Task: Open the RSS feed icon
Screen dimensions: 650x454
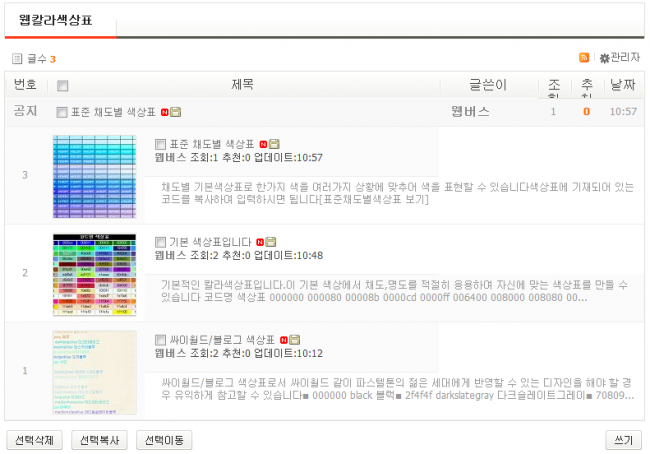Action: coord(584,58)
